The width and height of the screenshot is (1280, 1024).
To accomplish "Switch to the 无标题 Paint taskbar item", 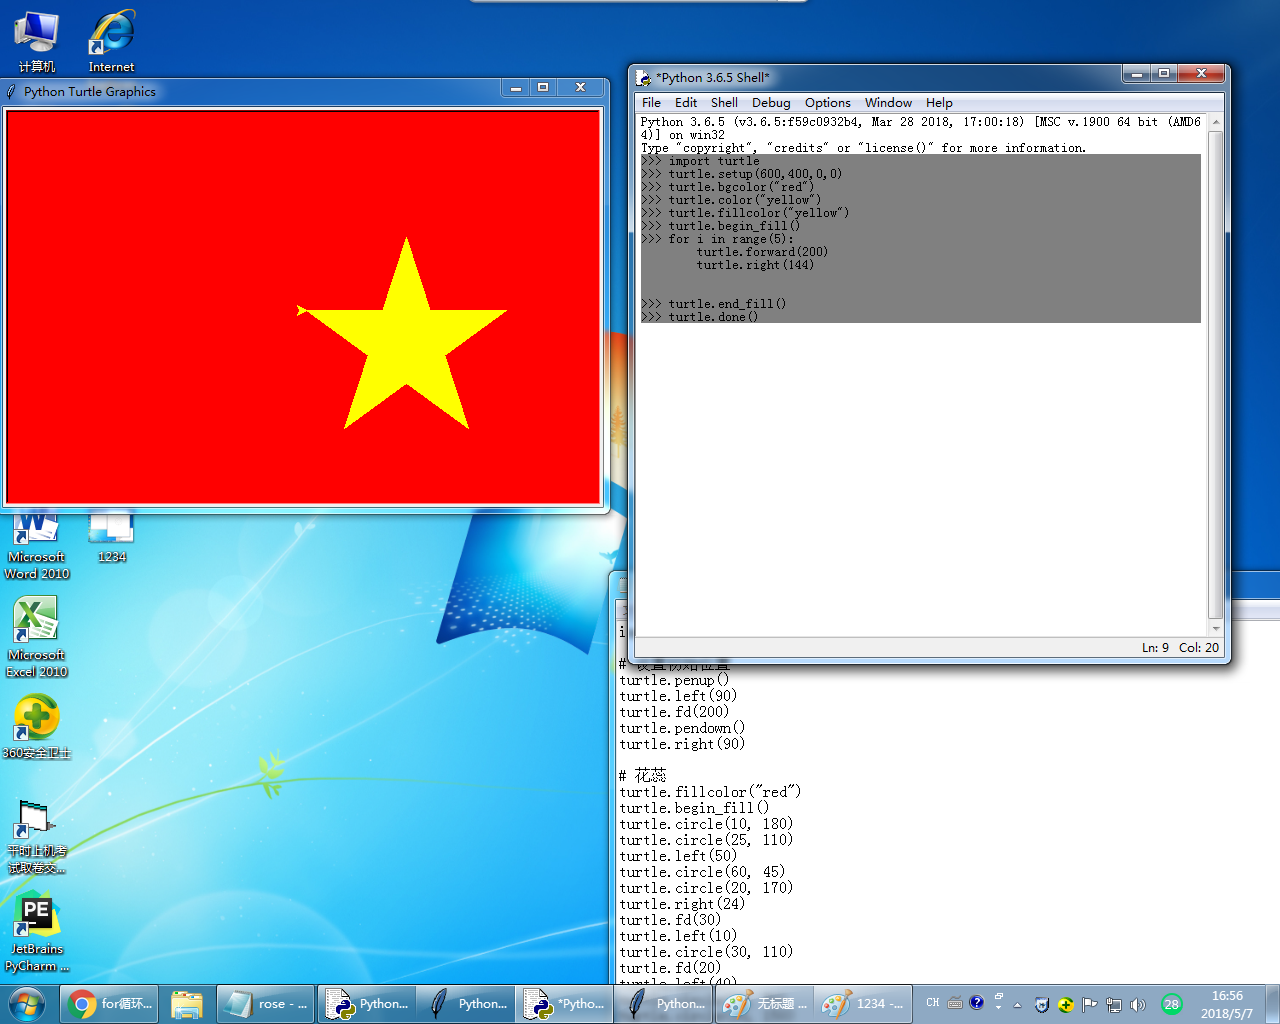I will click(x=764, y=1004).
